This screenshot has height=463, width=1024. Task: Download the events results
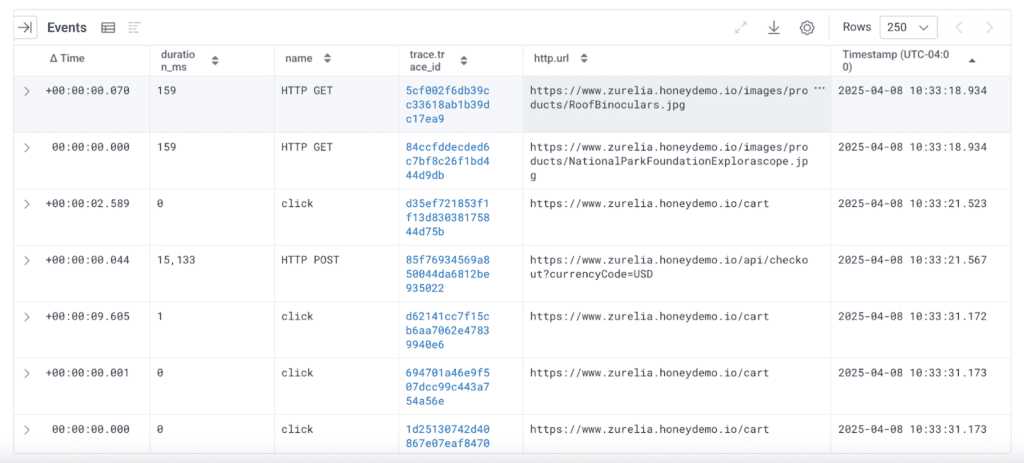pos(773,28)
